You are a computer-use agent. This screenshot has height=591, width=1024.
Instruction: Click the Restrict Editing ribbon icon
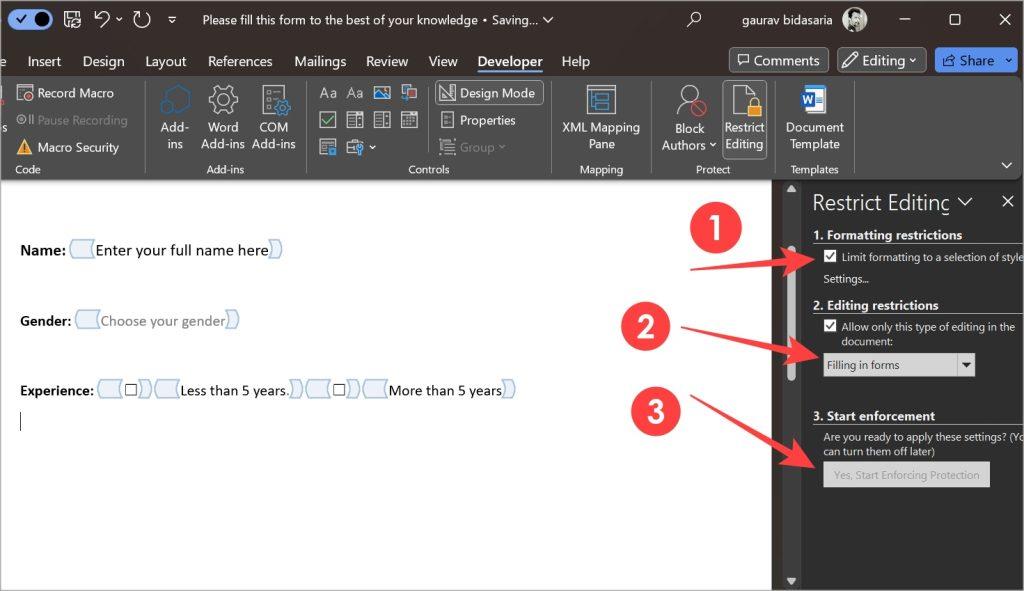tap(744, 118)
